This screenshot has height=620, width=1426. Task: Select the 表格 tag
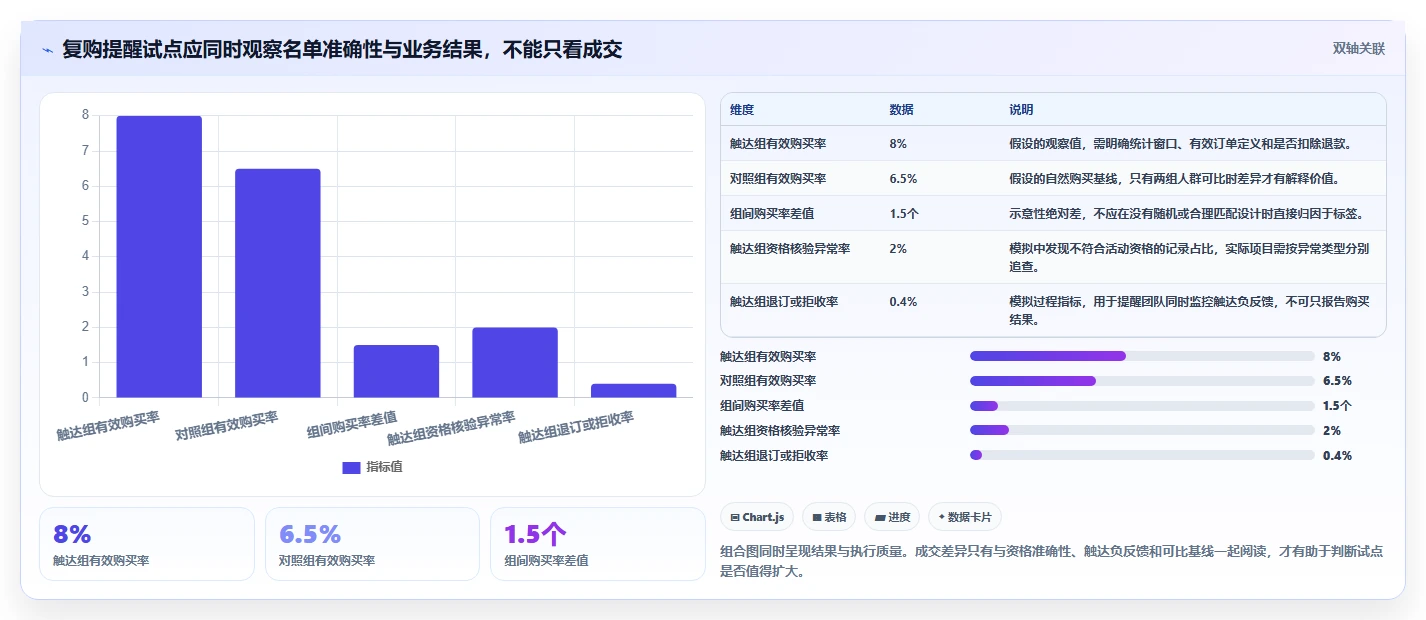click(829, 517)
